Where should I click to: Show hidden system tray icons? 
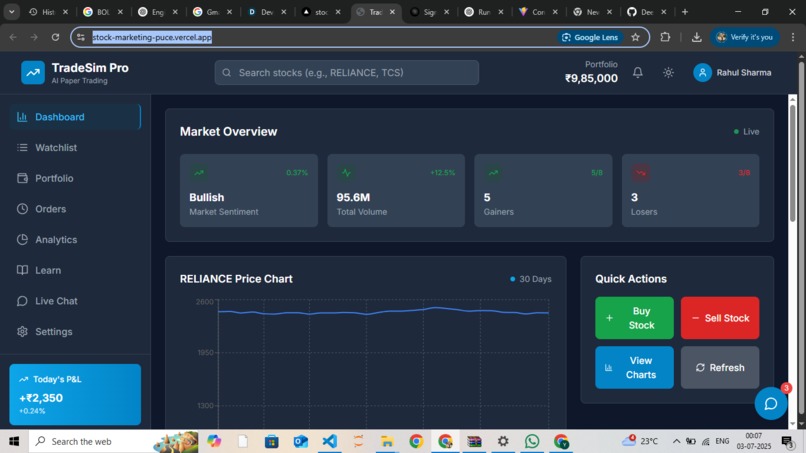point(676,441)
